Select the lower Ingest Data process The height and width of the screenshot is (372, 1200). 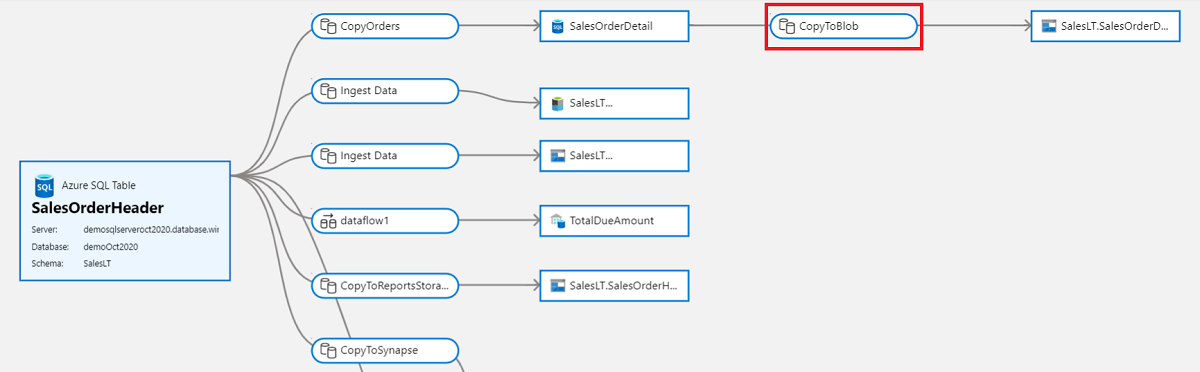coord(385,156)
